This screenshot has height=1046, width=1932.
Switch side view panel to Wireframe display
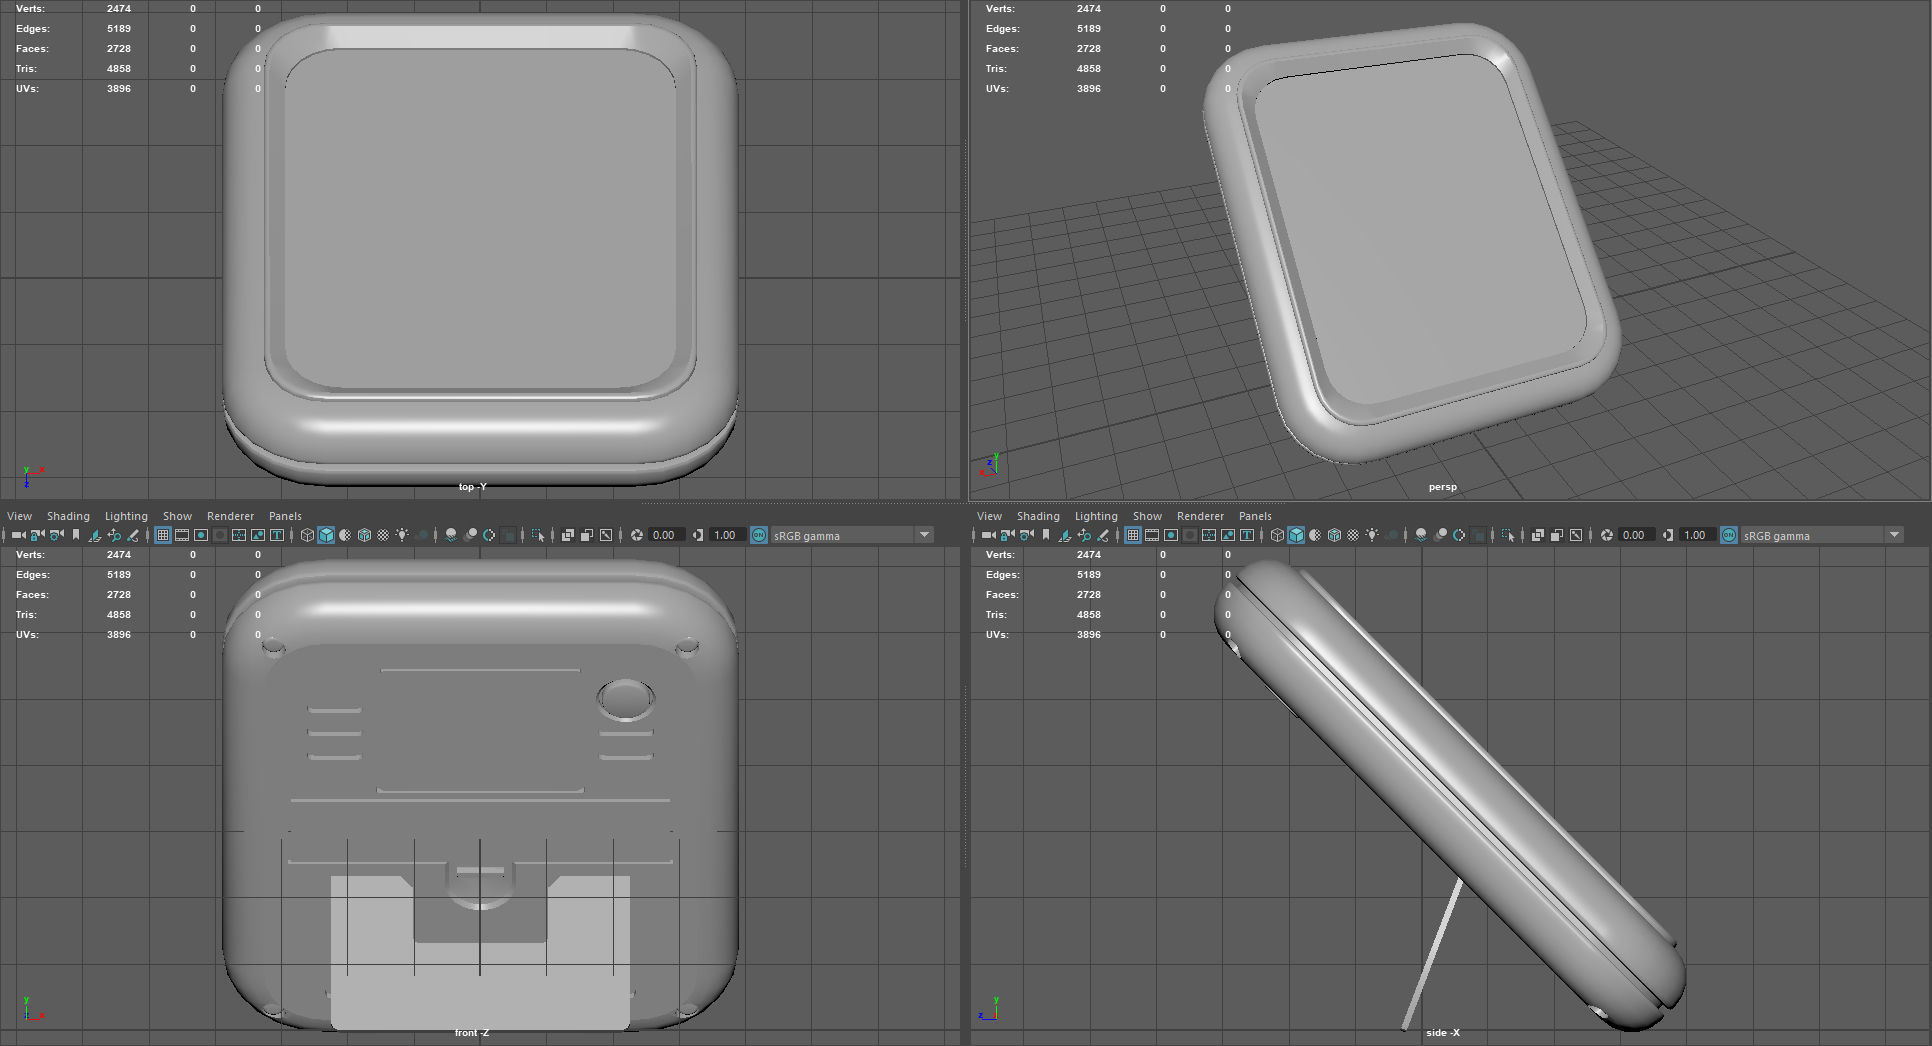(x=1278, y=535)
